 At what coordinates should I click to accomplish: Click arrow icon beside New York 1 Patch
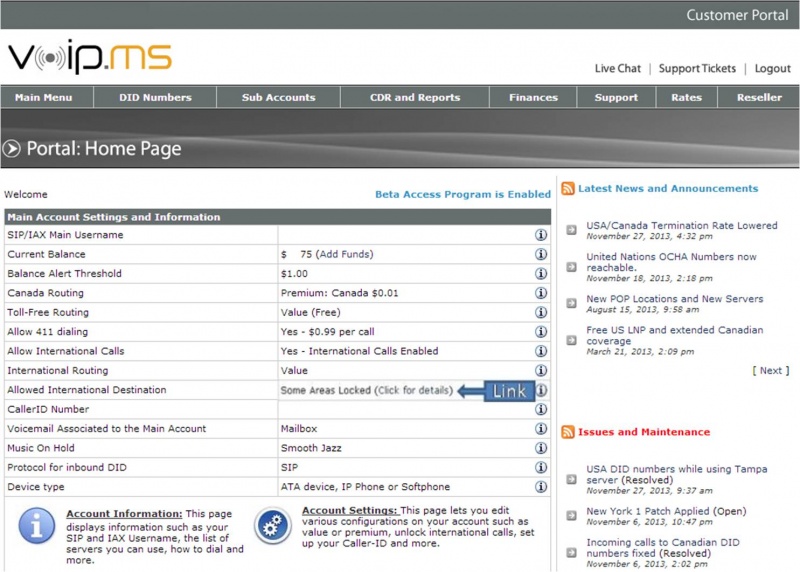(571, 516)
